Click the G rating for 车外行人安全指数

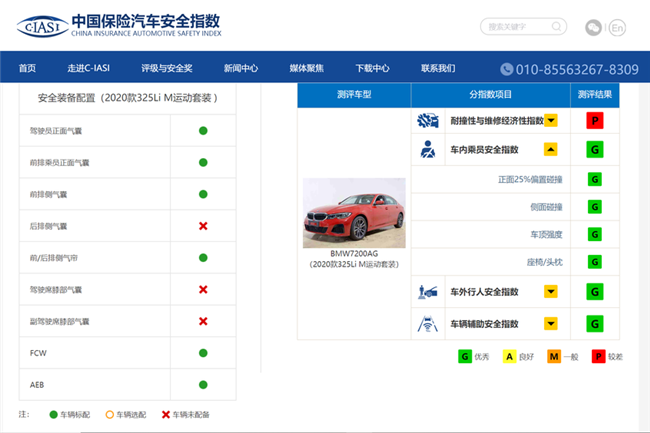click(595, 292)
